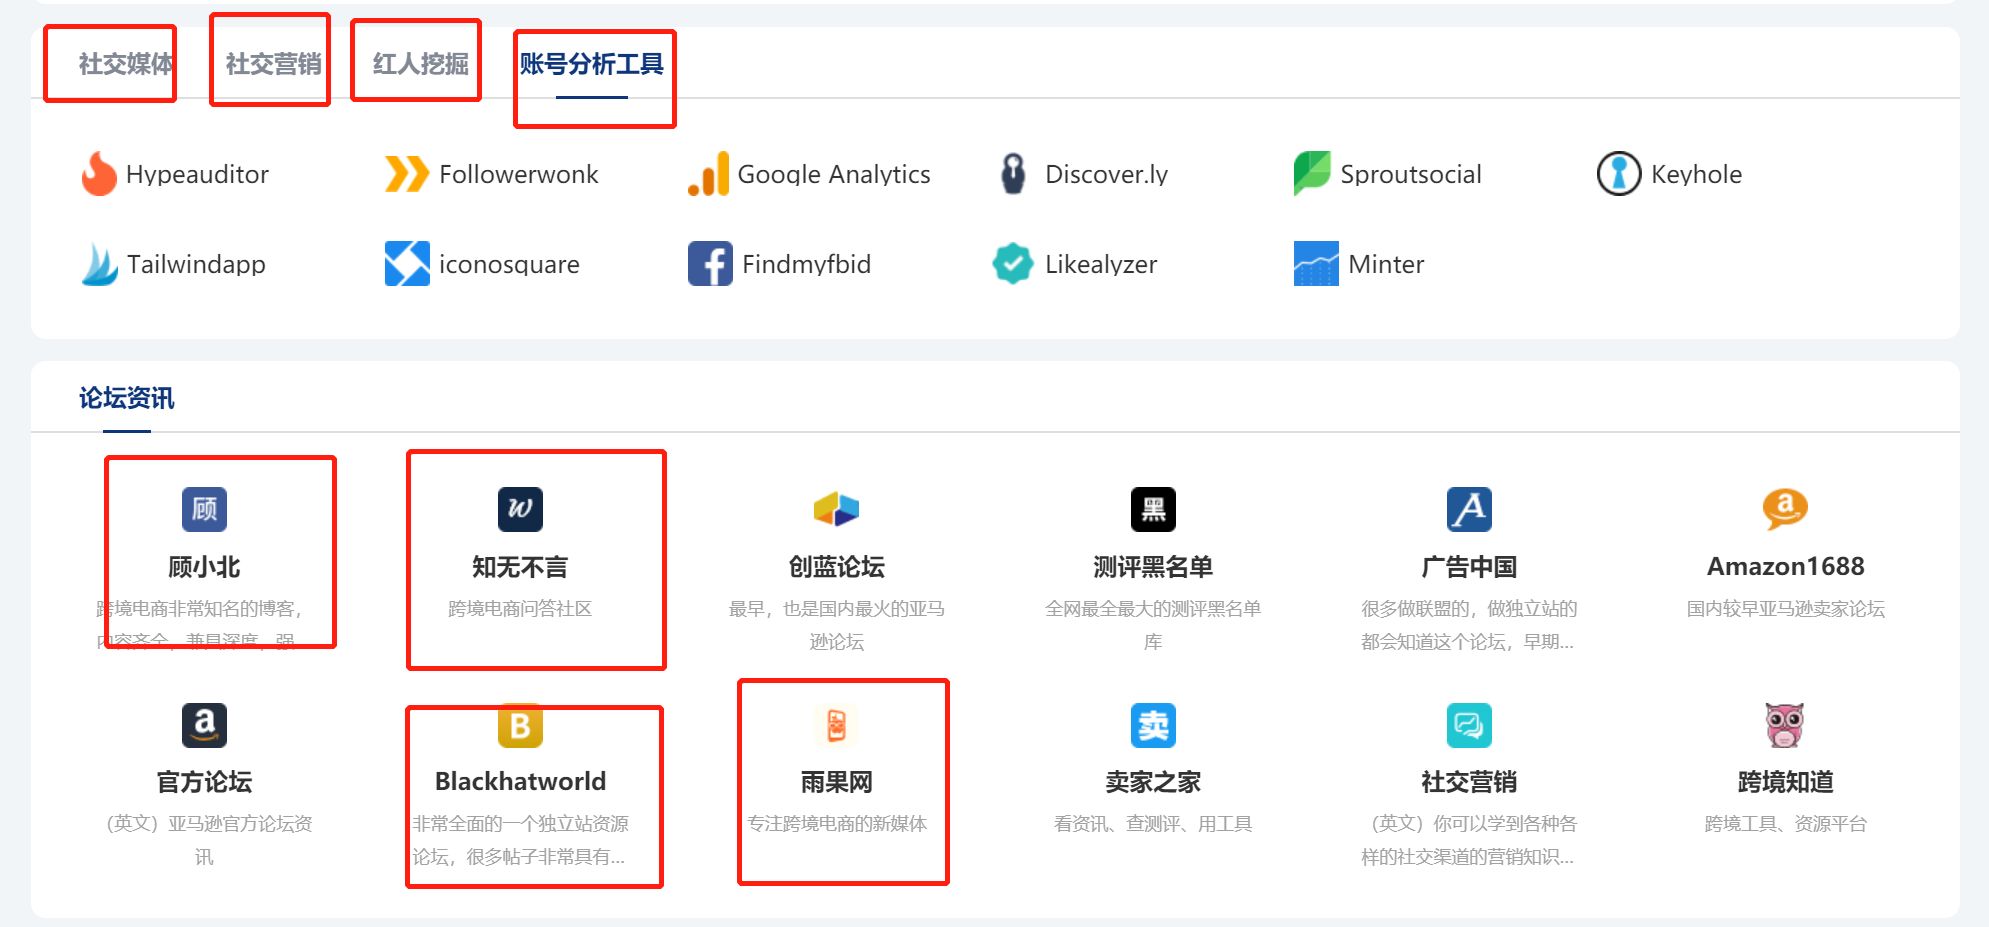Open Followerwonk via its double-arrow icon
This screenshot has width=1989, height=927.
(x=404, y=173)
